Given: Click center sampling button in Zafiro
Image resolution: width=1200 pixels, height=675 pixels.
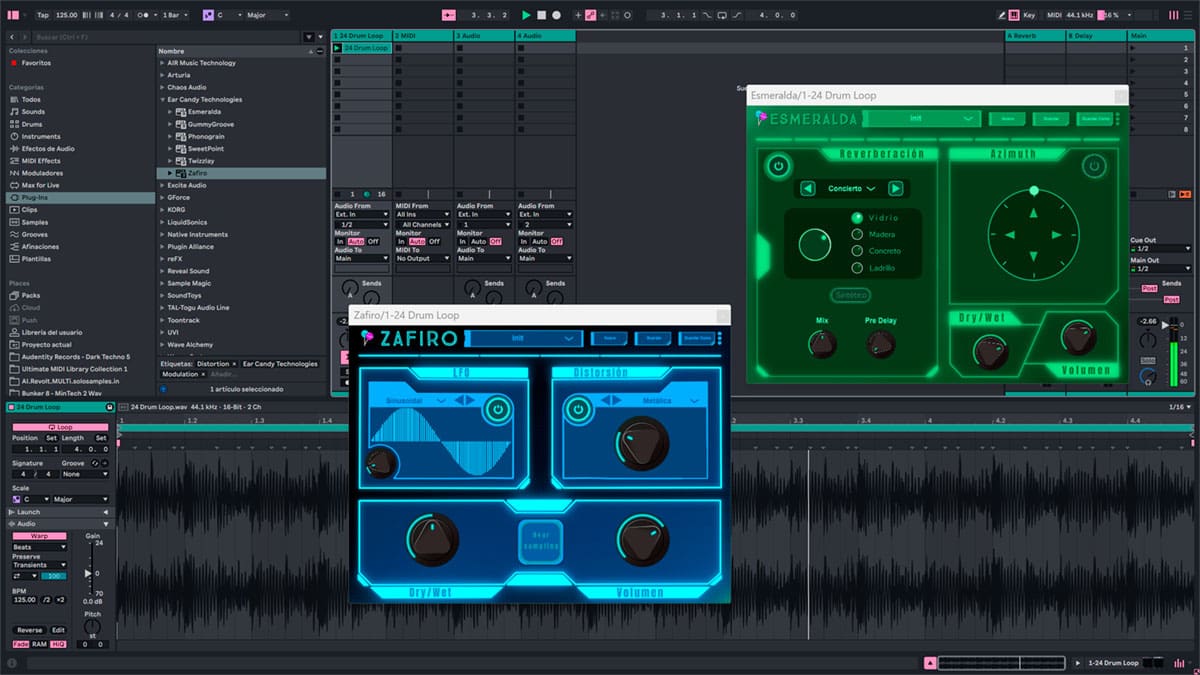Looking at the screenshot, I should tap(540, 541).
